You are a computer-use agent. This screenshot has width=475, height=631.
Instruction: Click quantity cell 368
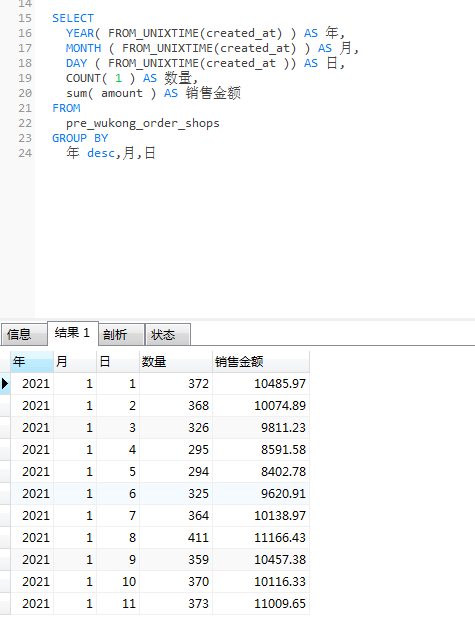click(x=176, y=406)
